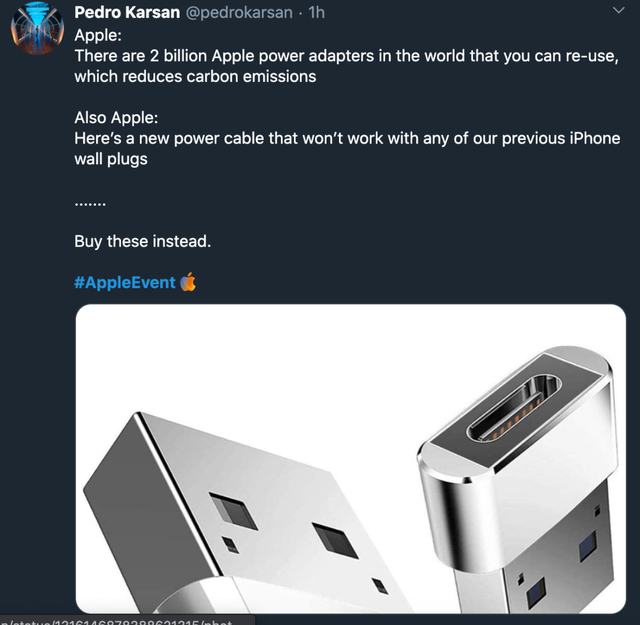Open the #AppleEvent hashtag
The image size is (640, 625).
click(x=125, y=282)
